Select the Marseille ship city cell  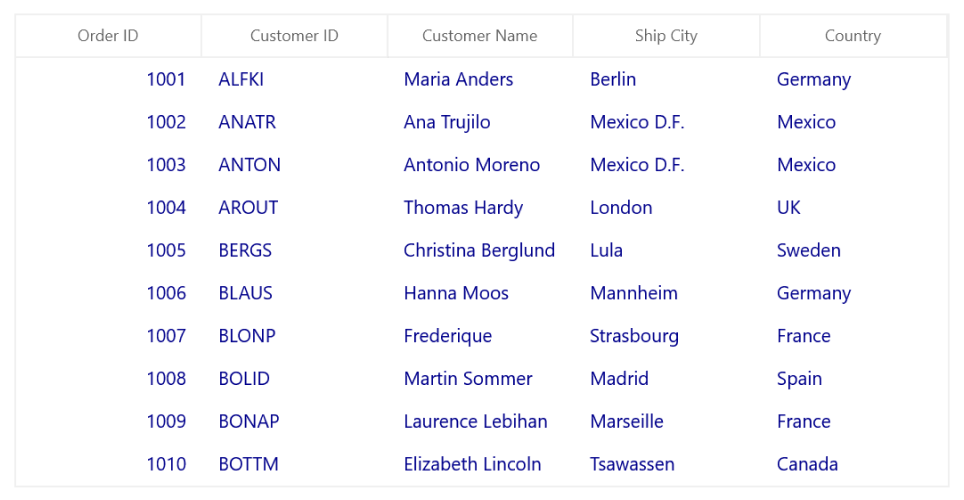626,422
